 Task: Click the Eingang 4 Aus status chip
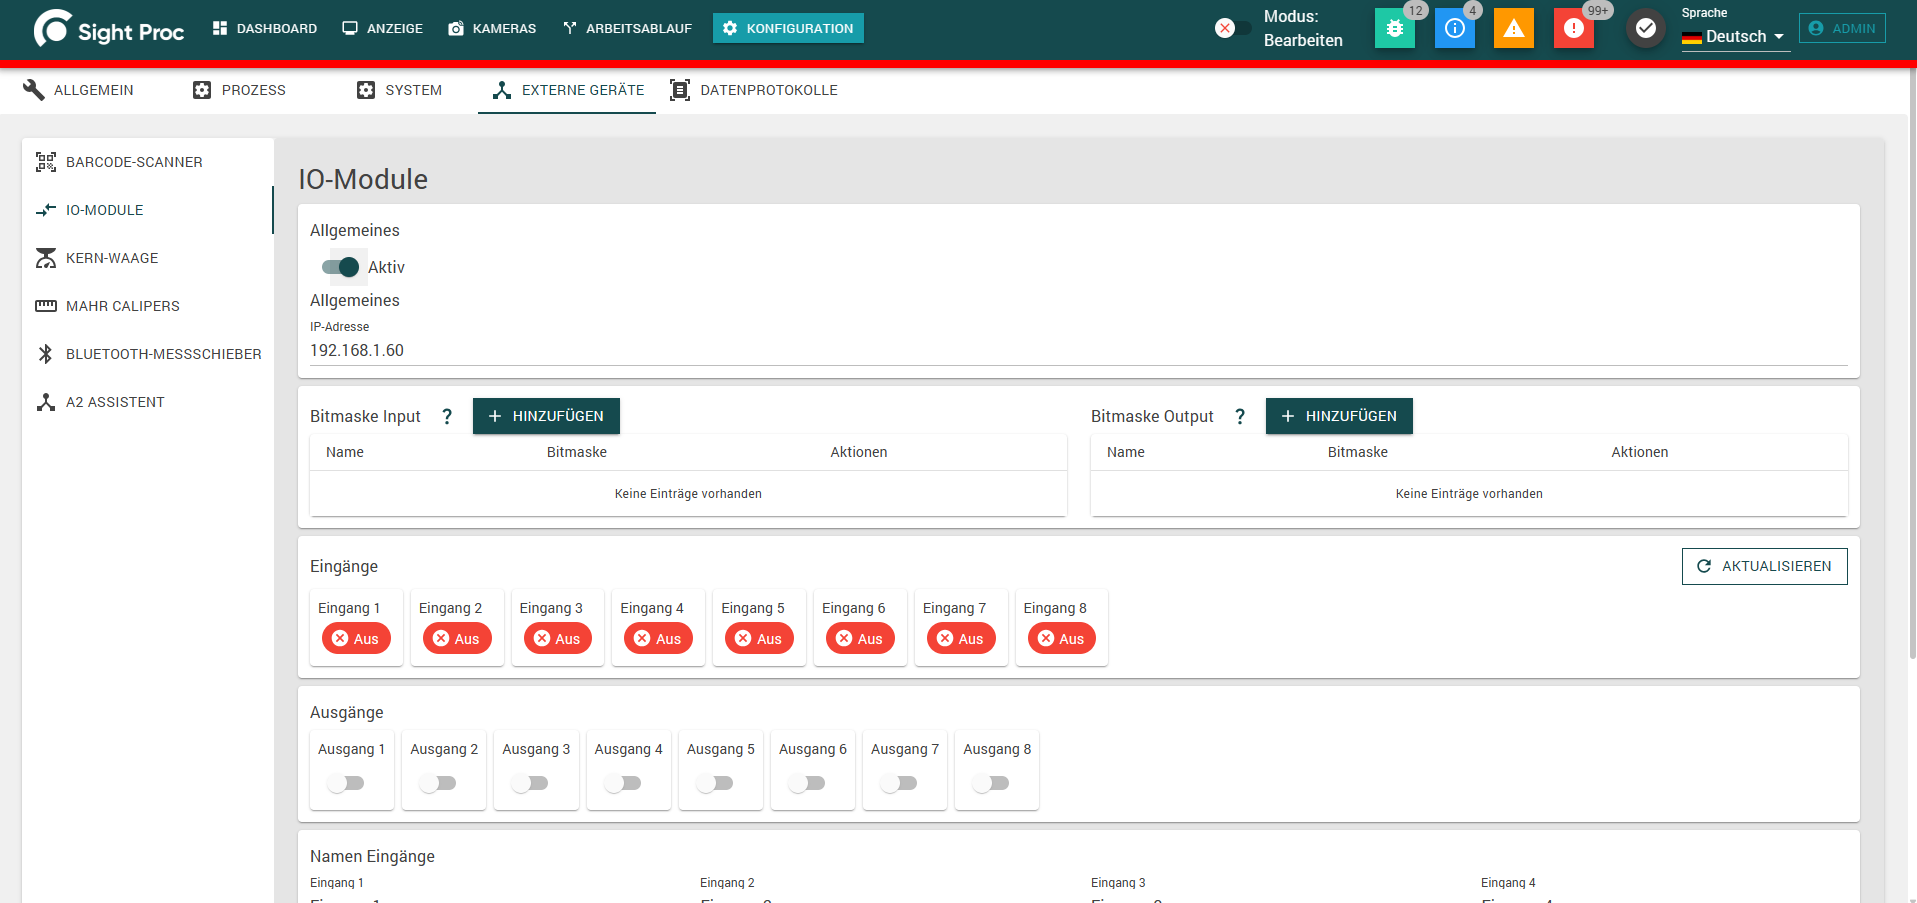click(x=658, y=638)
